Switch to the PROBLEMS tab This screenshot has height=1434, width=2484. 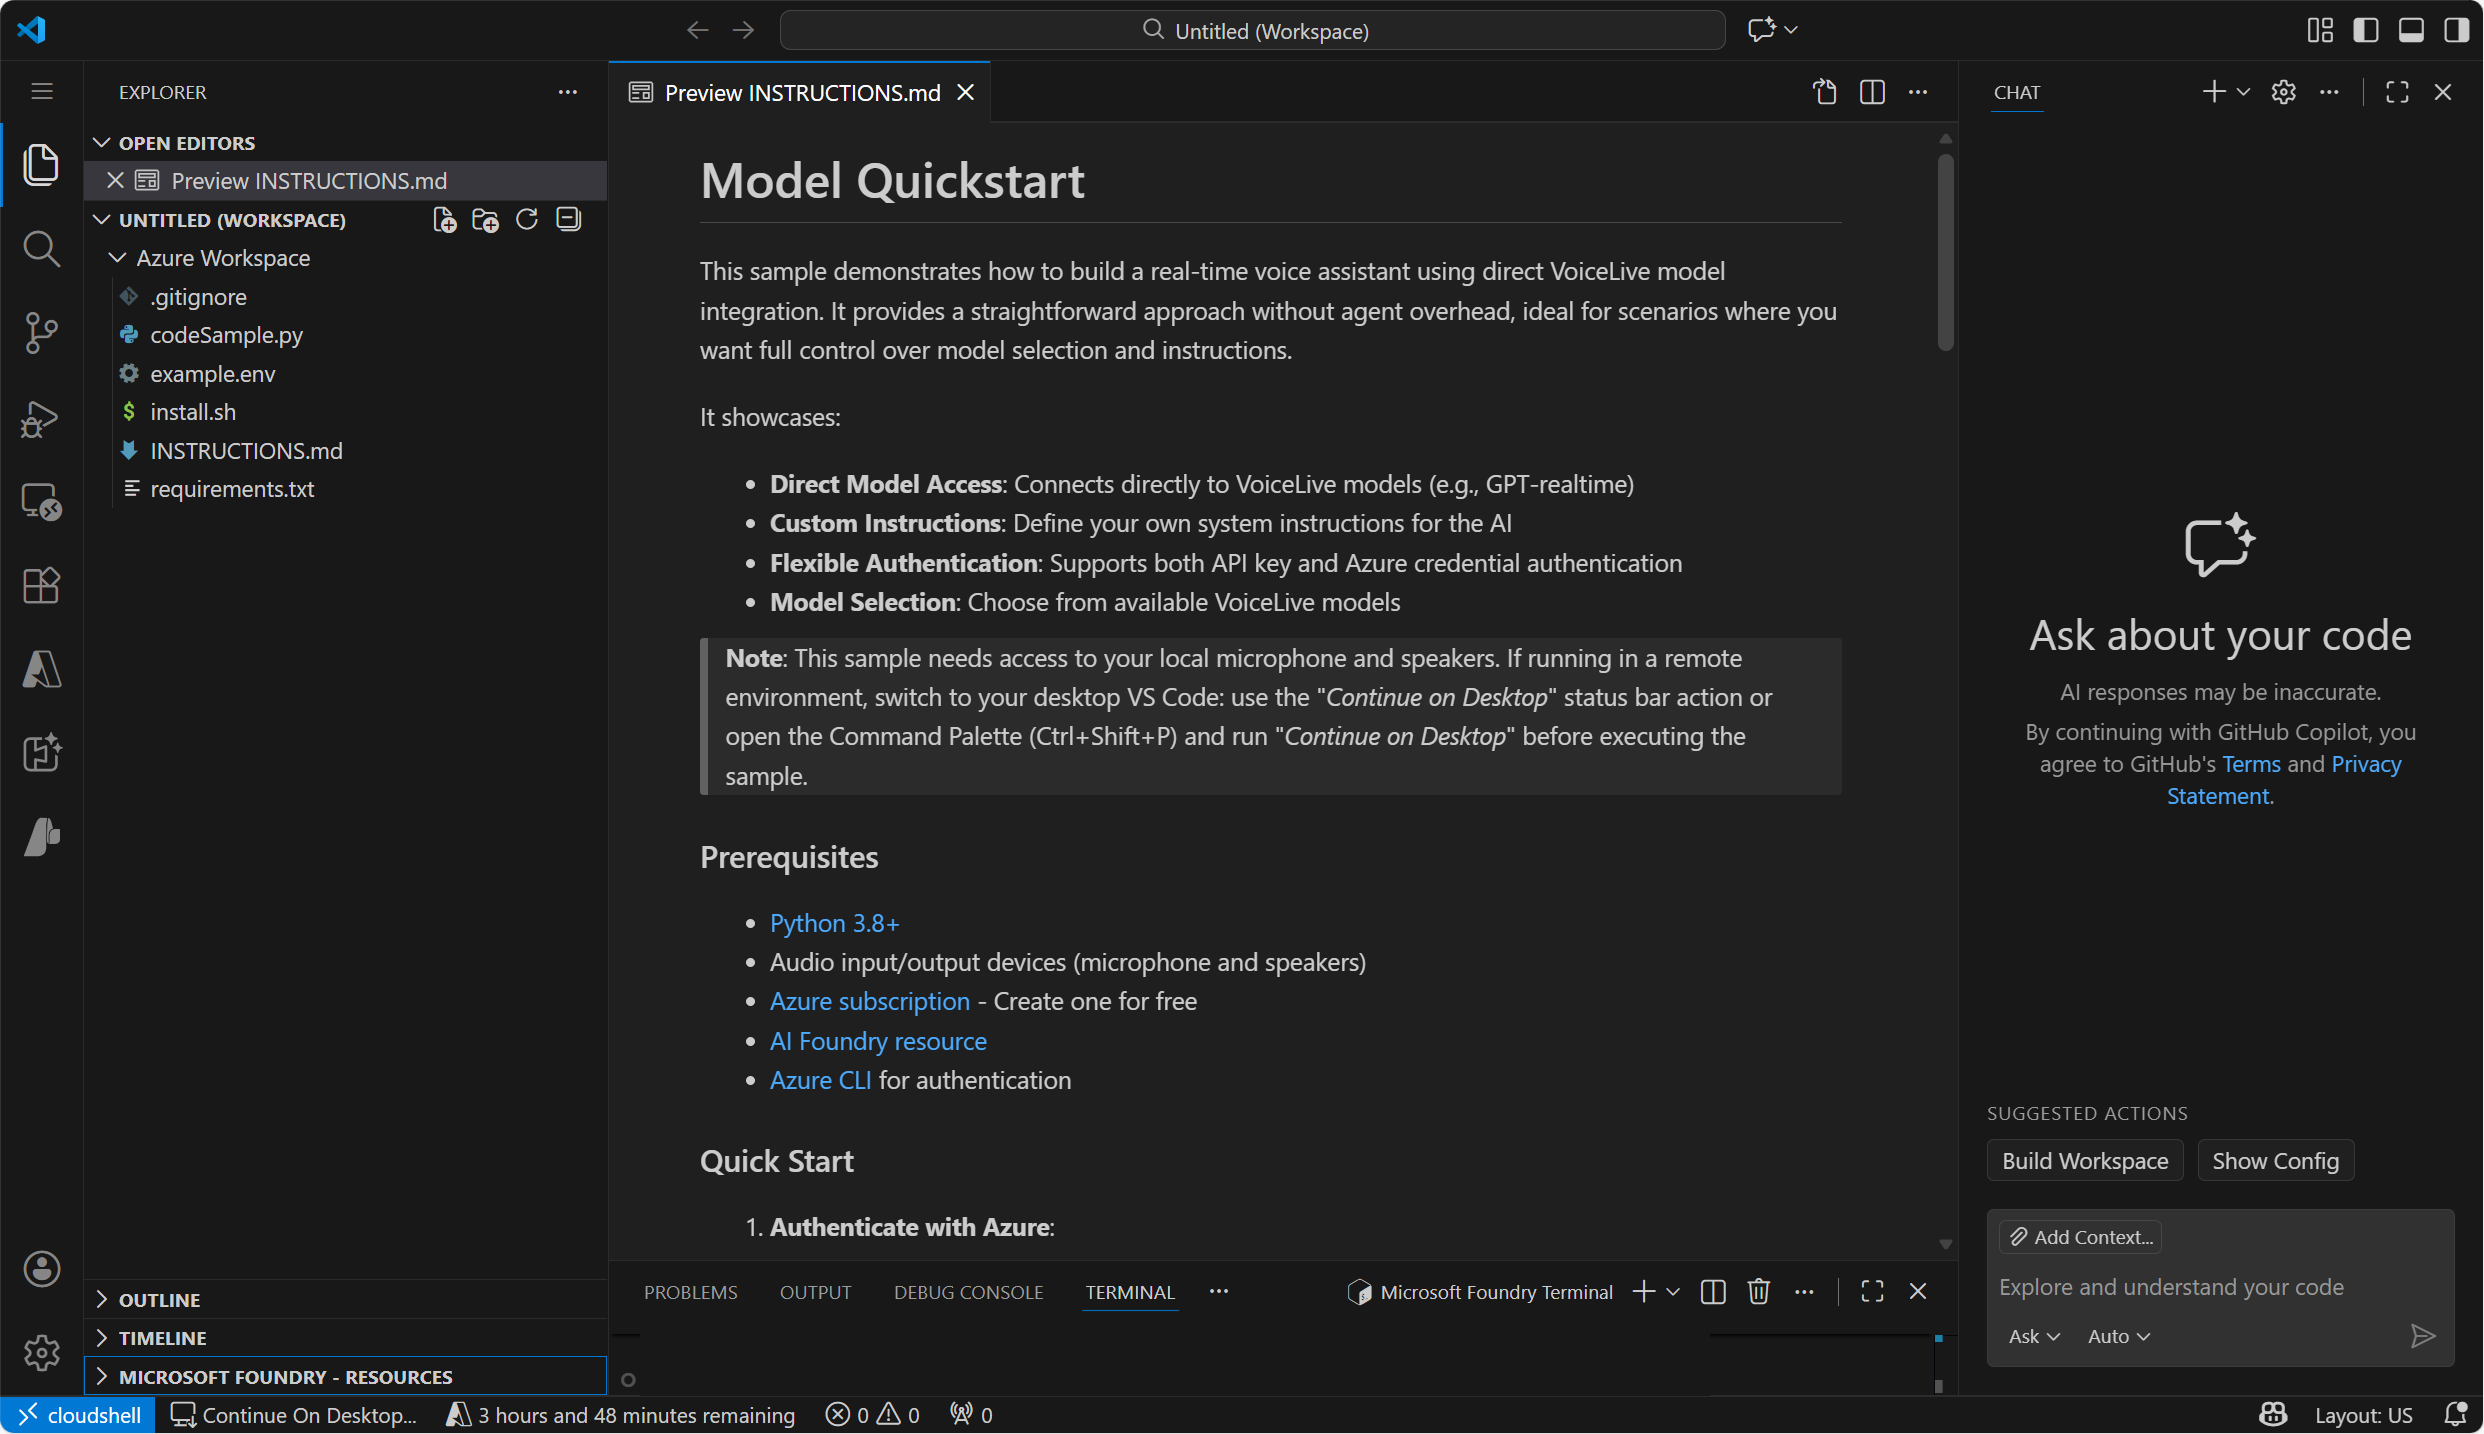pyautogui.click(x=689, y=1291)
